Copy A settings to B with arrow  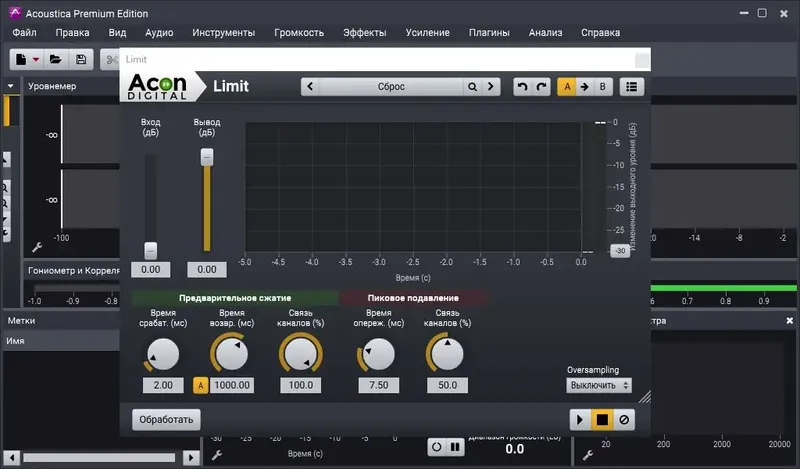(585, 87)
